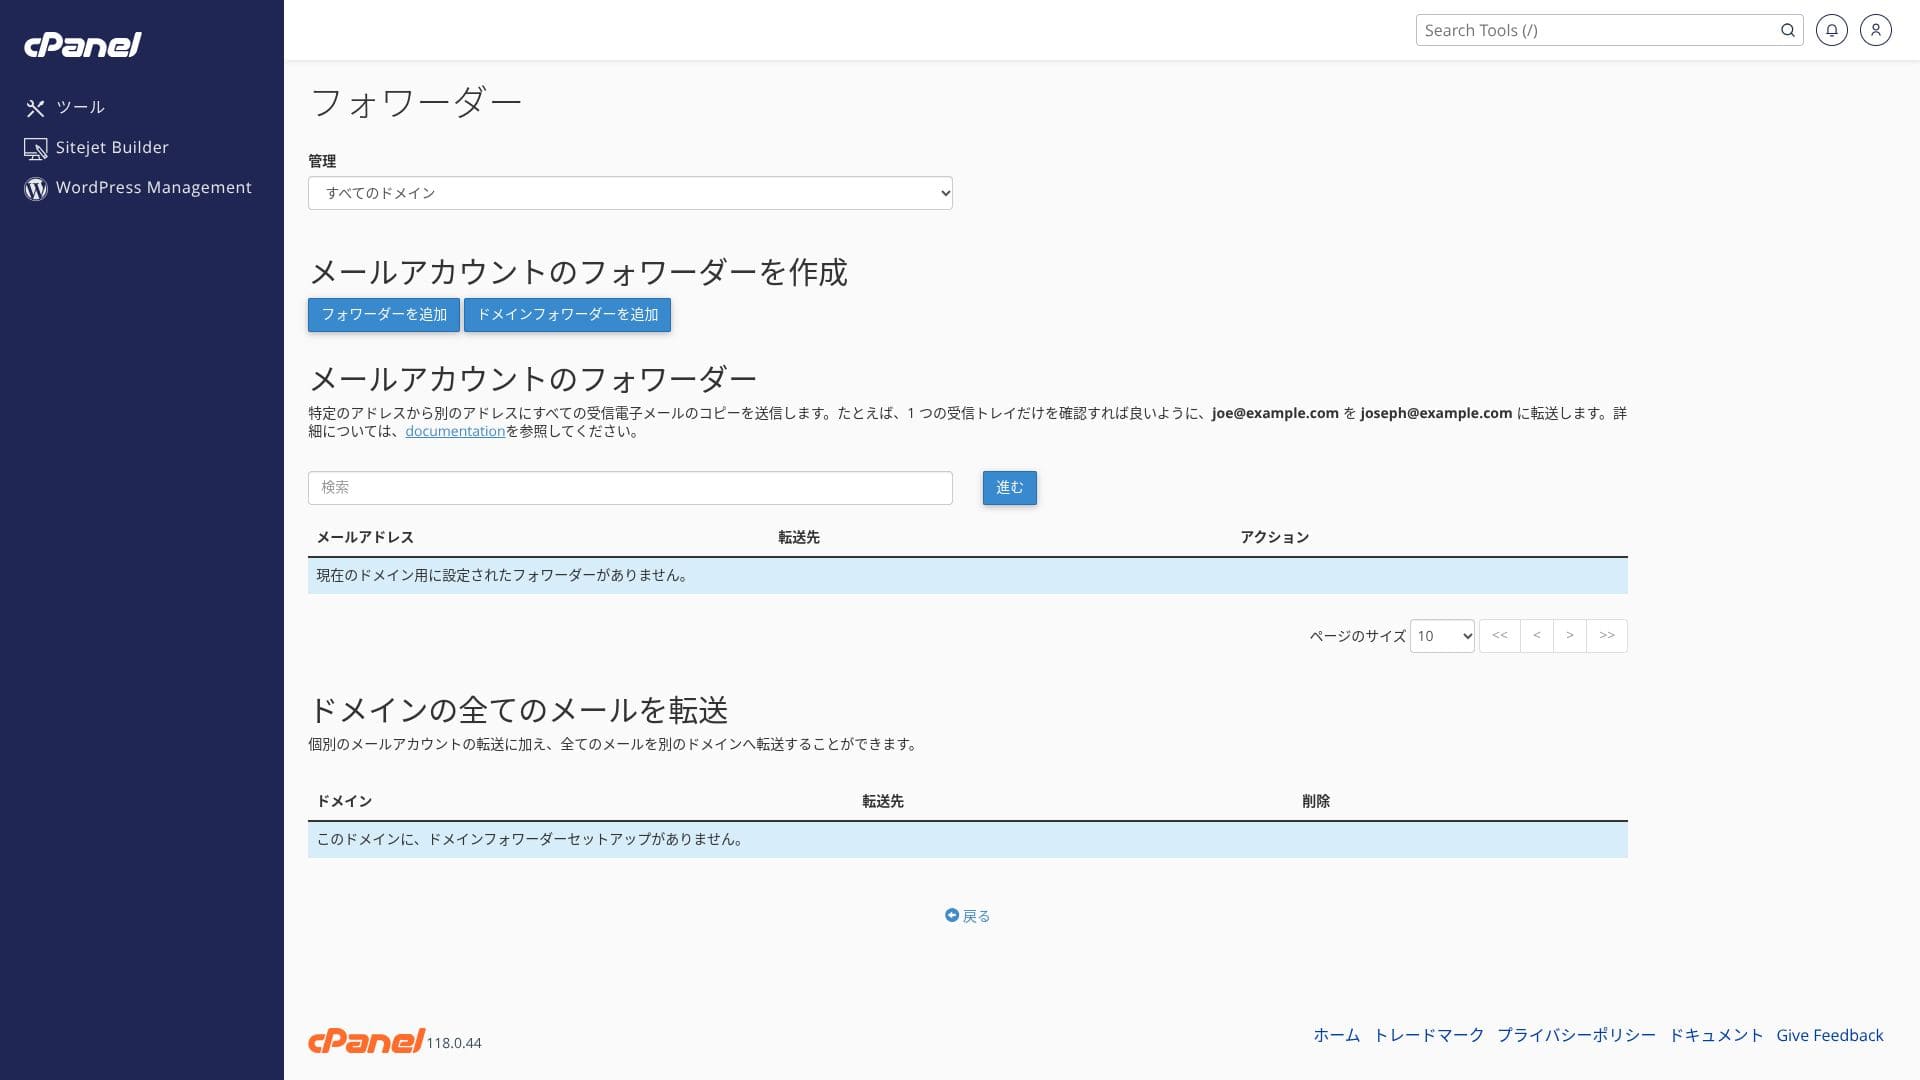Click the 戻る back arrow icon

tap(952, 915)
